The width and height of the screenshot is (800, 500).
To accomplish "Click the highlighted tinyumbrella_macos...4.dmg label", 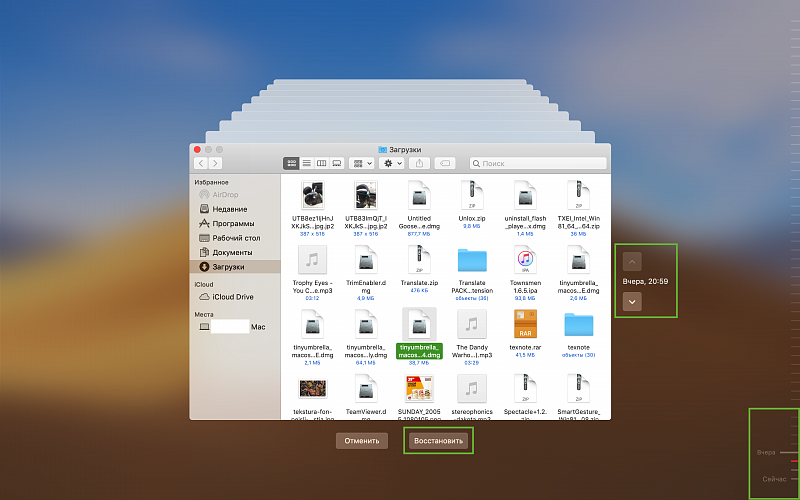I will (x=419, y=351).
